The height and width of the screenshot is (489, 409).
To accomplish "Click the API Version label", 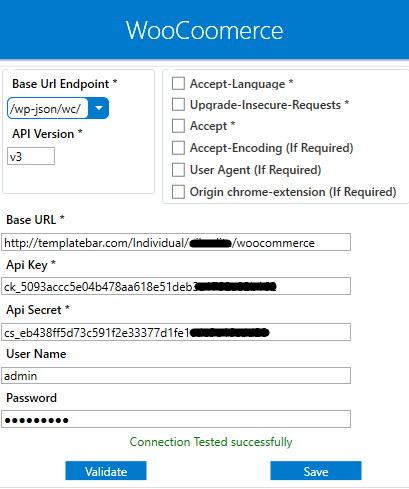I will 47,134.
